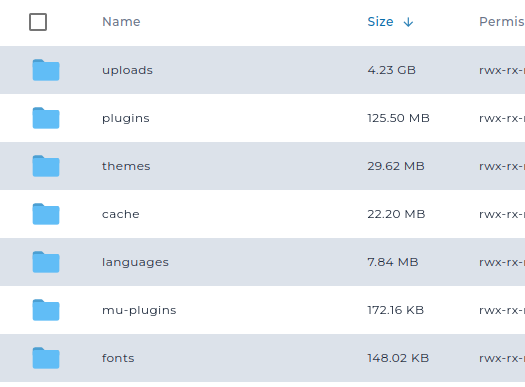Viewport: 525px width, 387px height.
Task: Toggle the select-all checkbox in header
Action: tap(38, 22)
